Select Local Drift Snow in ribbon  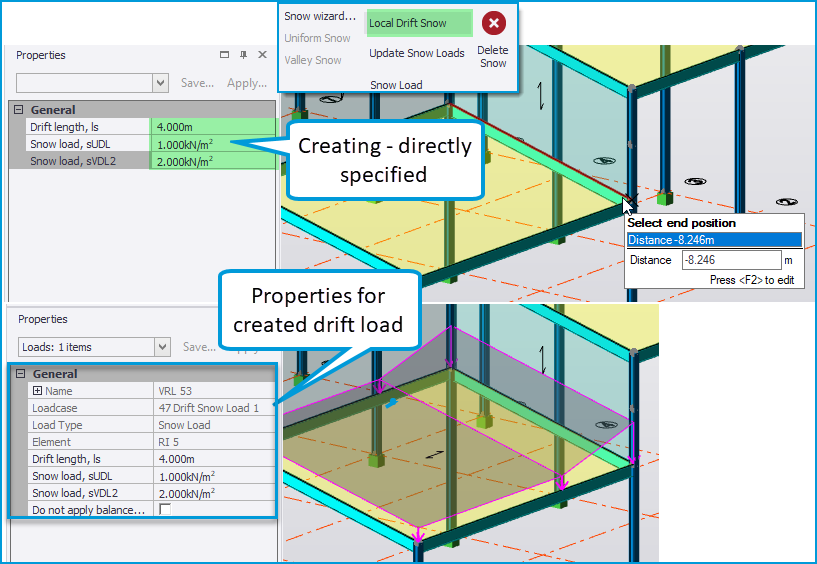point(407,23)
